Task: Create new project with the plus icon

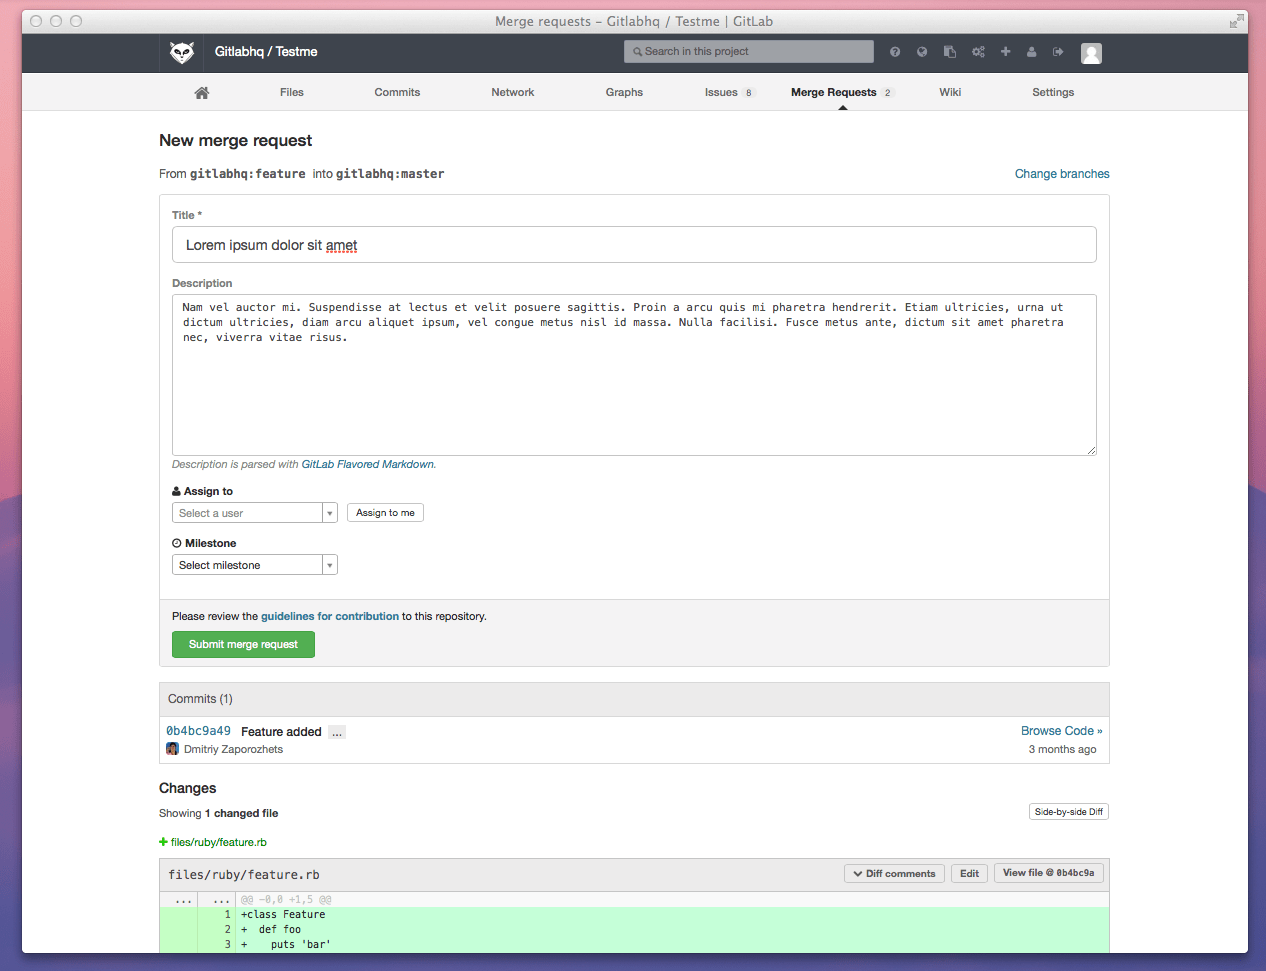Action: (1005, 51)
